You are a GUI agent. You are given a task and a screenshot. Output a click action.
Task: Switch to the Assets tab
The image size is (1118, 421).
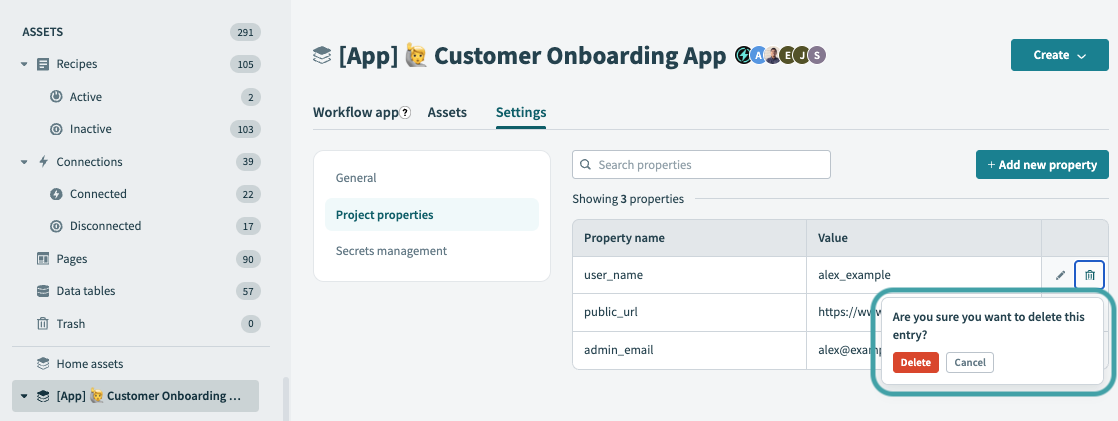click(x=447, y=113)
